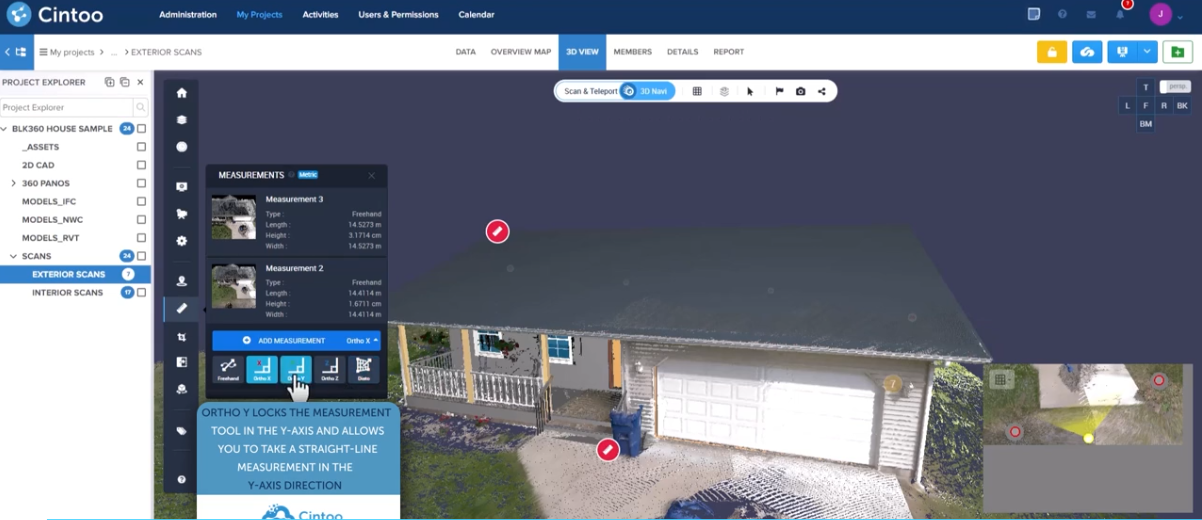The height and width of the screenshot is (520, 1202).
Task: Check the 2D CAD checkbox
Action: click(x=141, y=165)
